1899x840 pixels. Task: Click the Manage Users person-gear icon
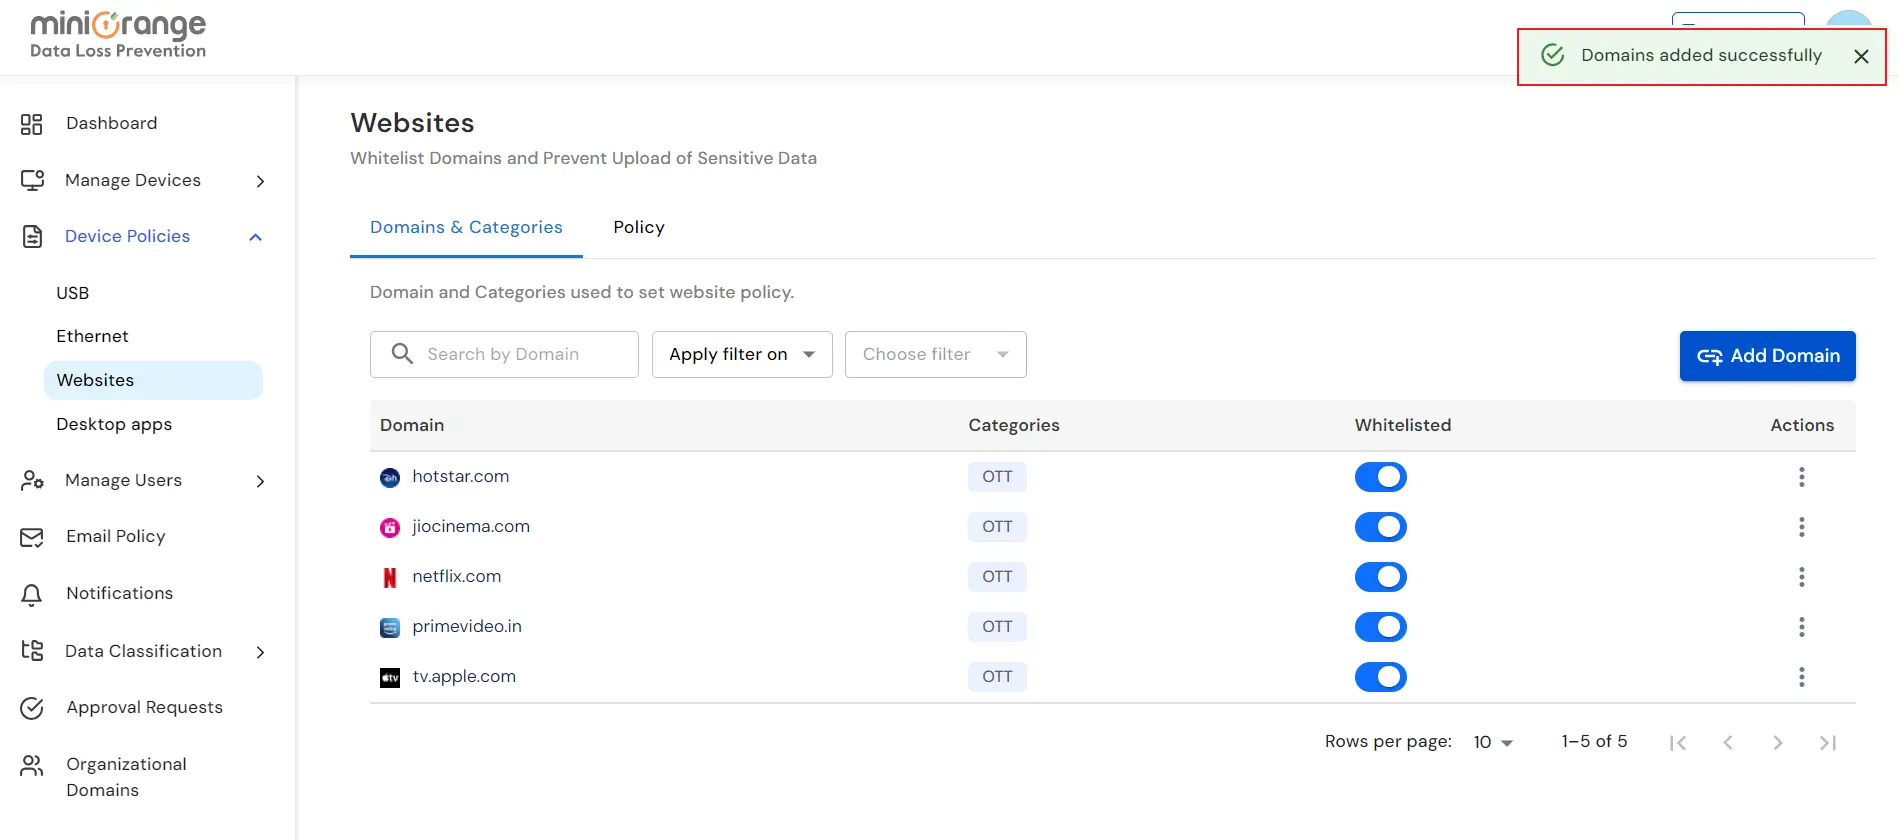coord(32,480)
